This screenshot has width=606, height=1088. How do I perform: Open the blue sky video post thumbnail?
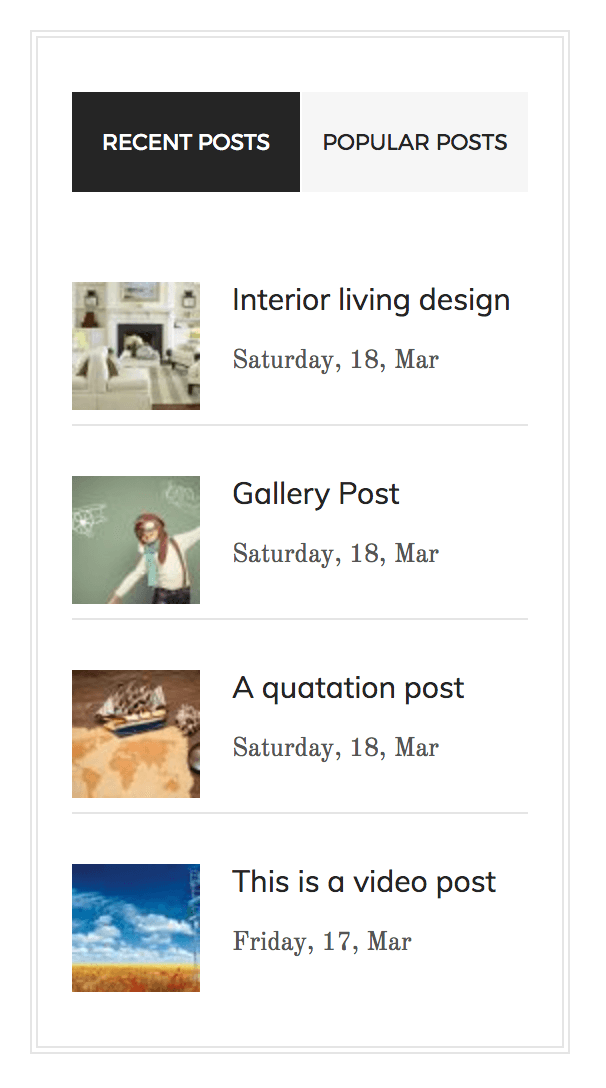coord(136,928)
